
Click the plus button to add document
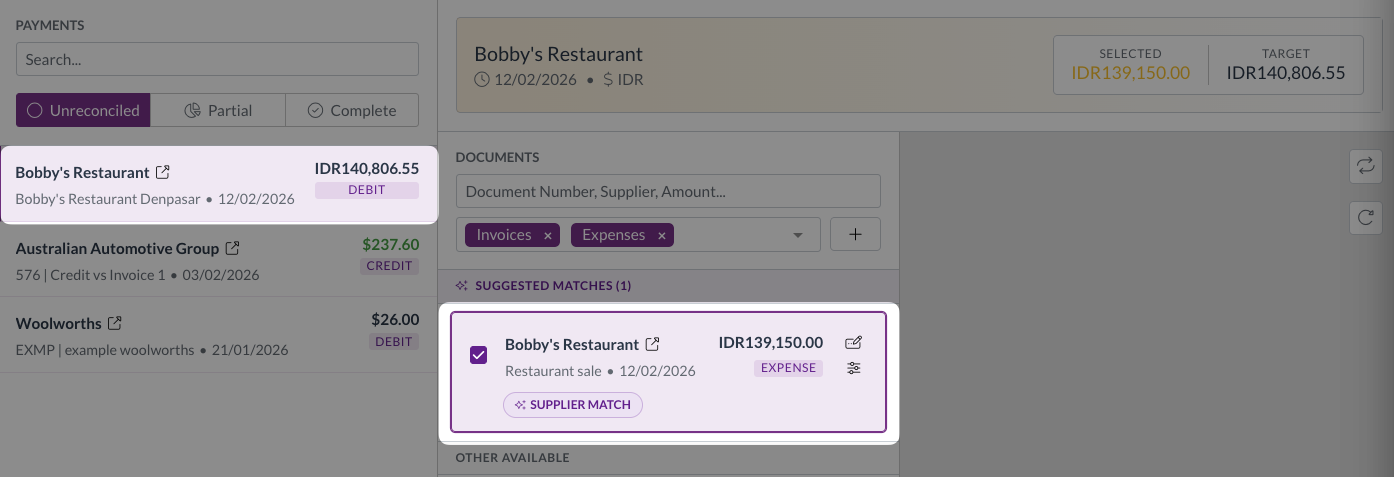855,234
